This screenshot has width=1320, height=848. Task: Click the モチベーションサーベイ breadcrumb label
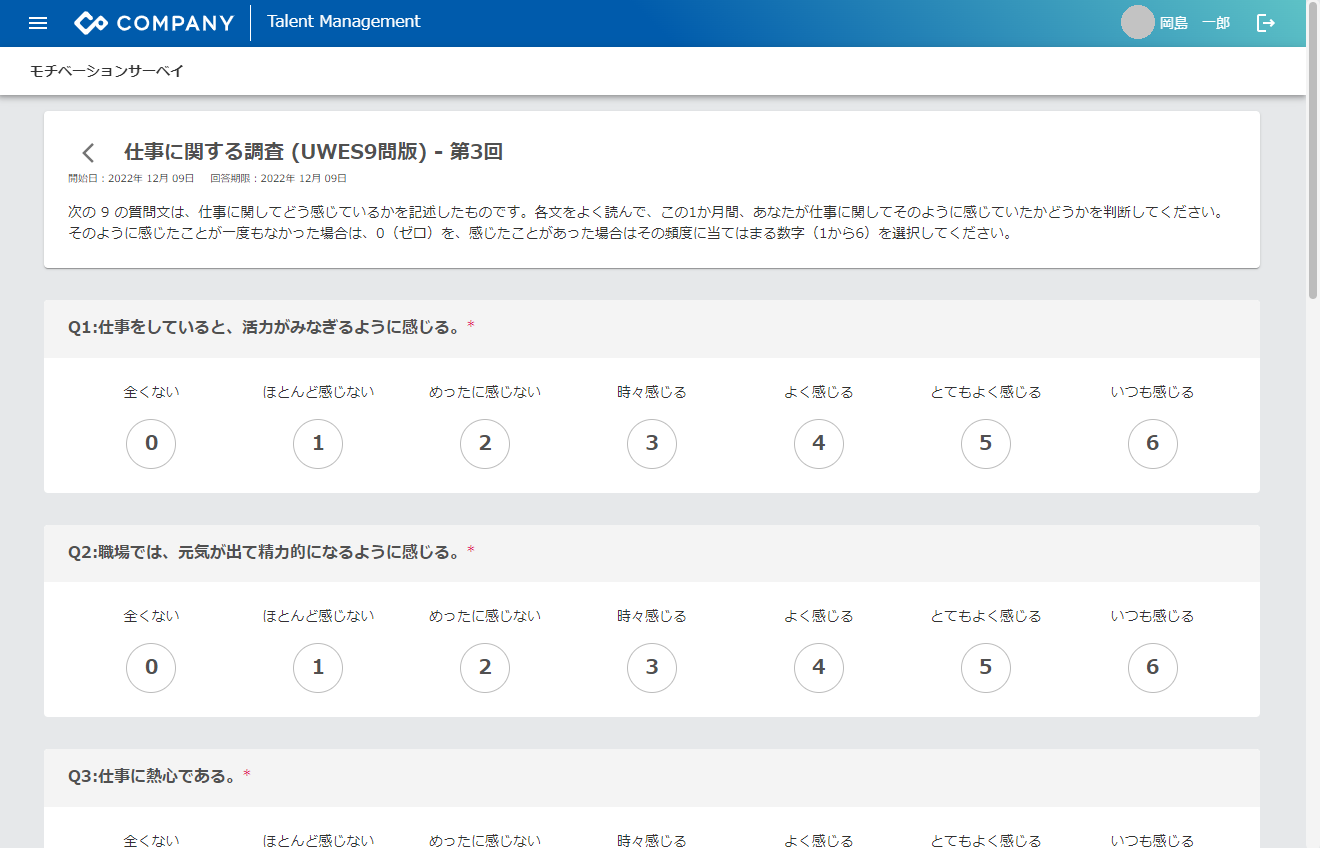(x=107, y=71)
